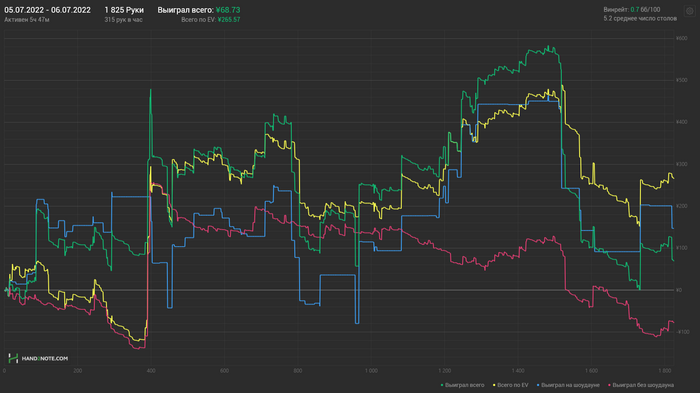Click the date range 05.07.2022 - 06.07.2022
700x393 pixels.
(47, 10)
